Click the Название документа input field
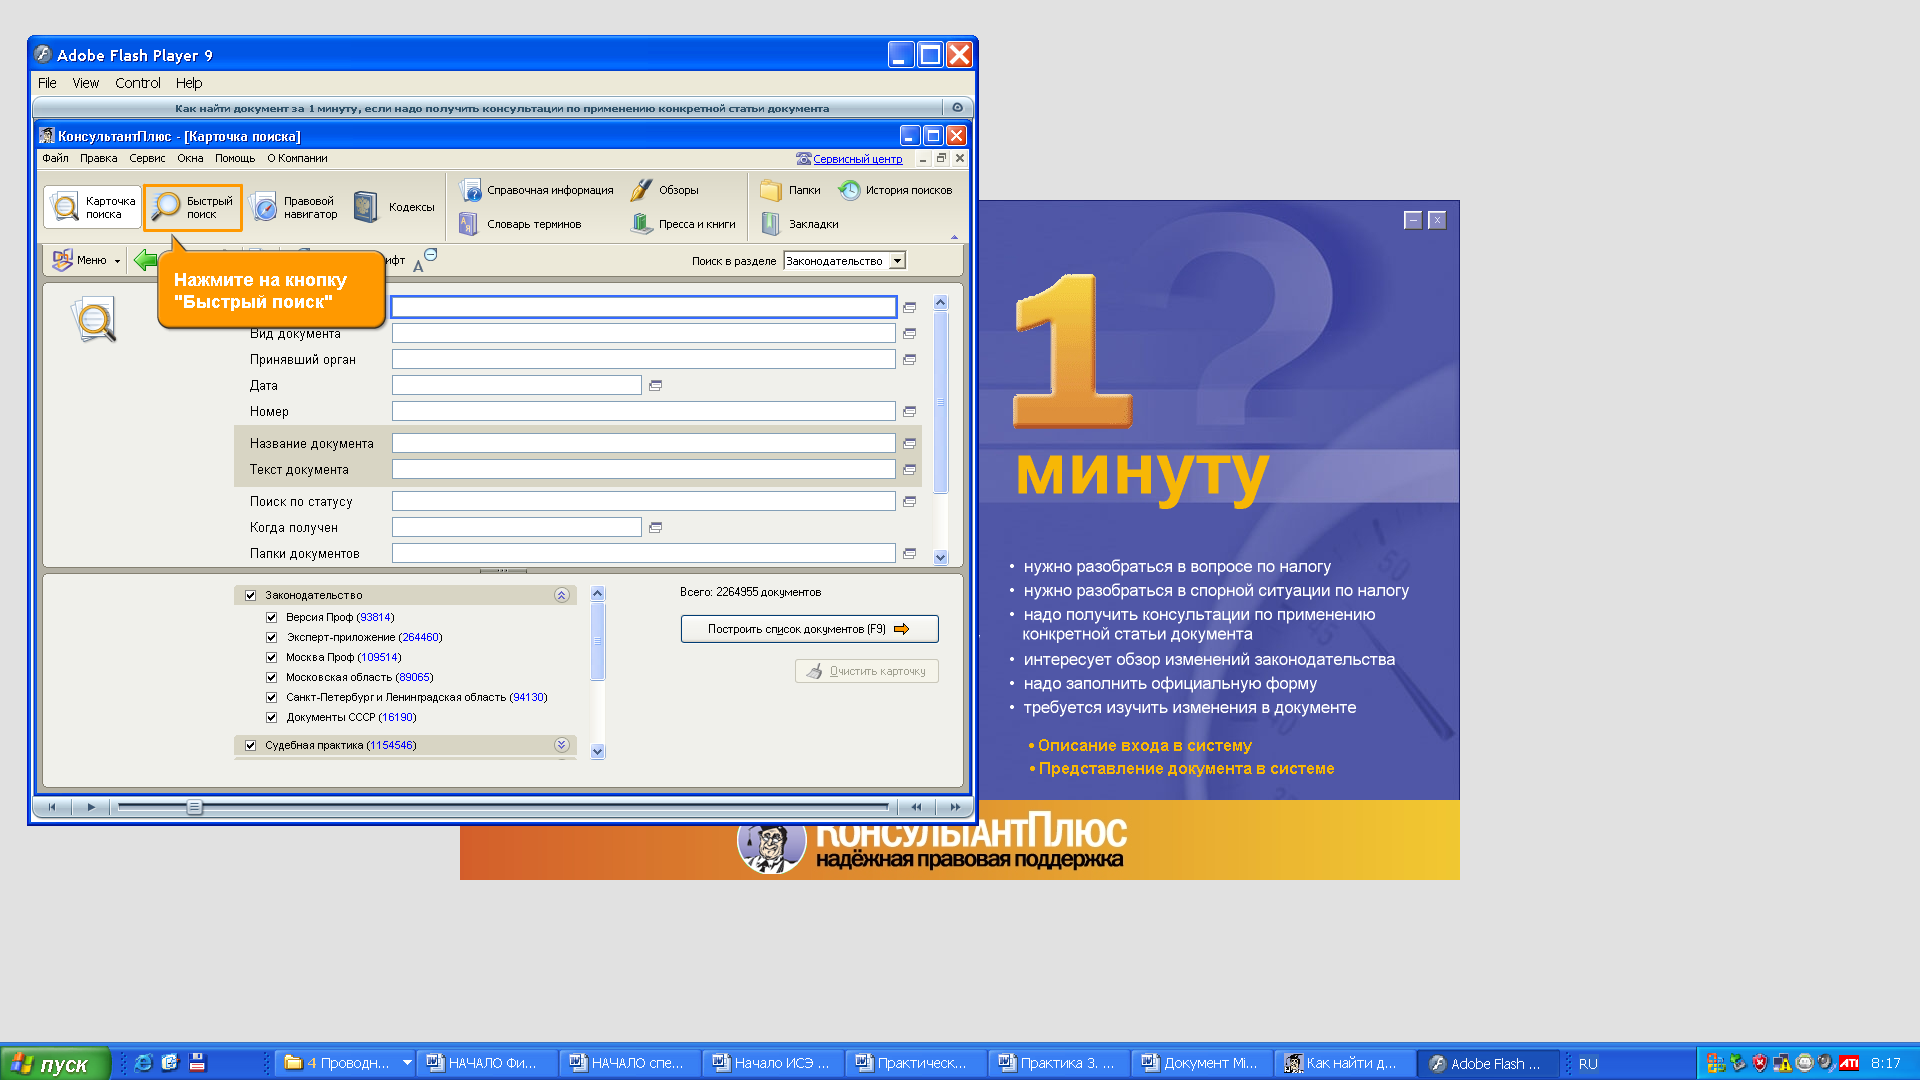1920x1080 pixels. point(643,443)
